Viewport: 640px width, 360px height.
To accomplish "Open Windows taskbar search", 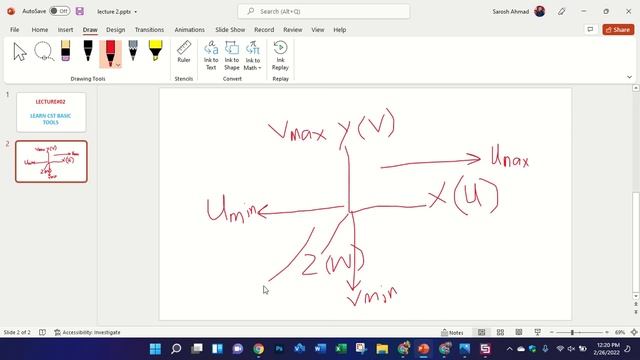I will [176, 349].
